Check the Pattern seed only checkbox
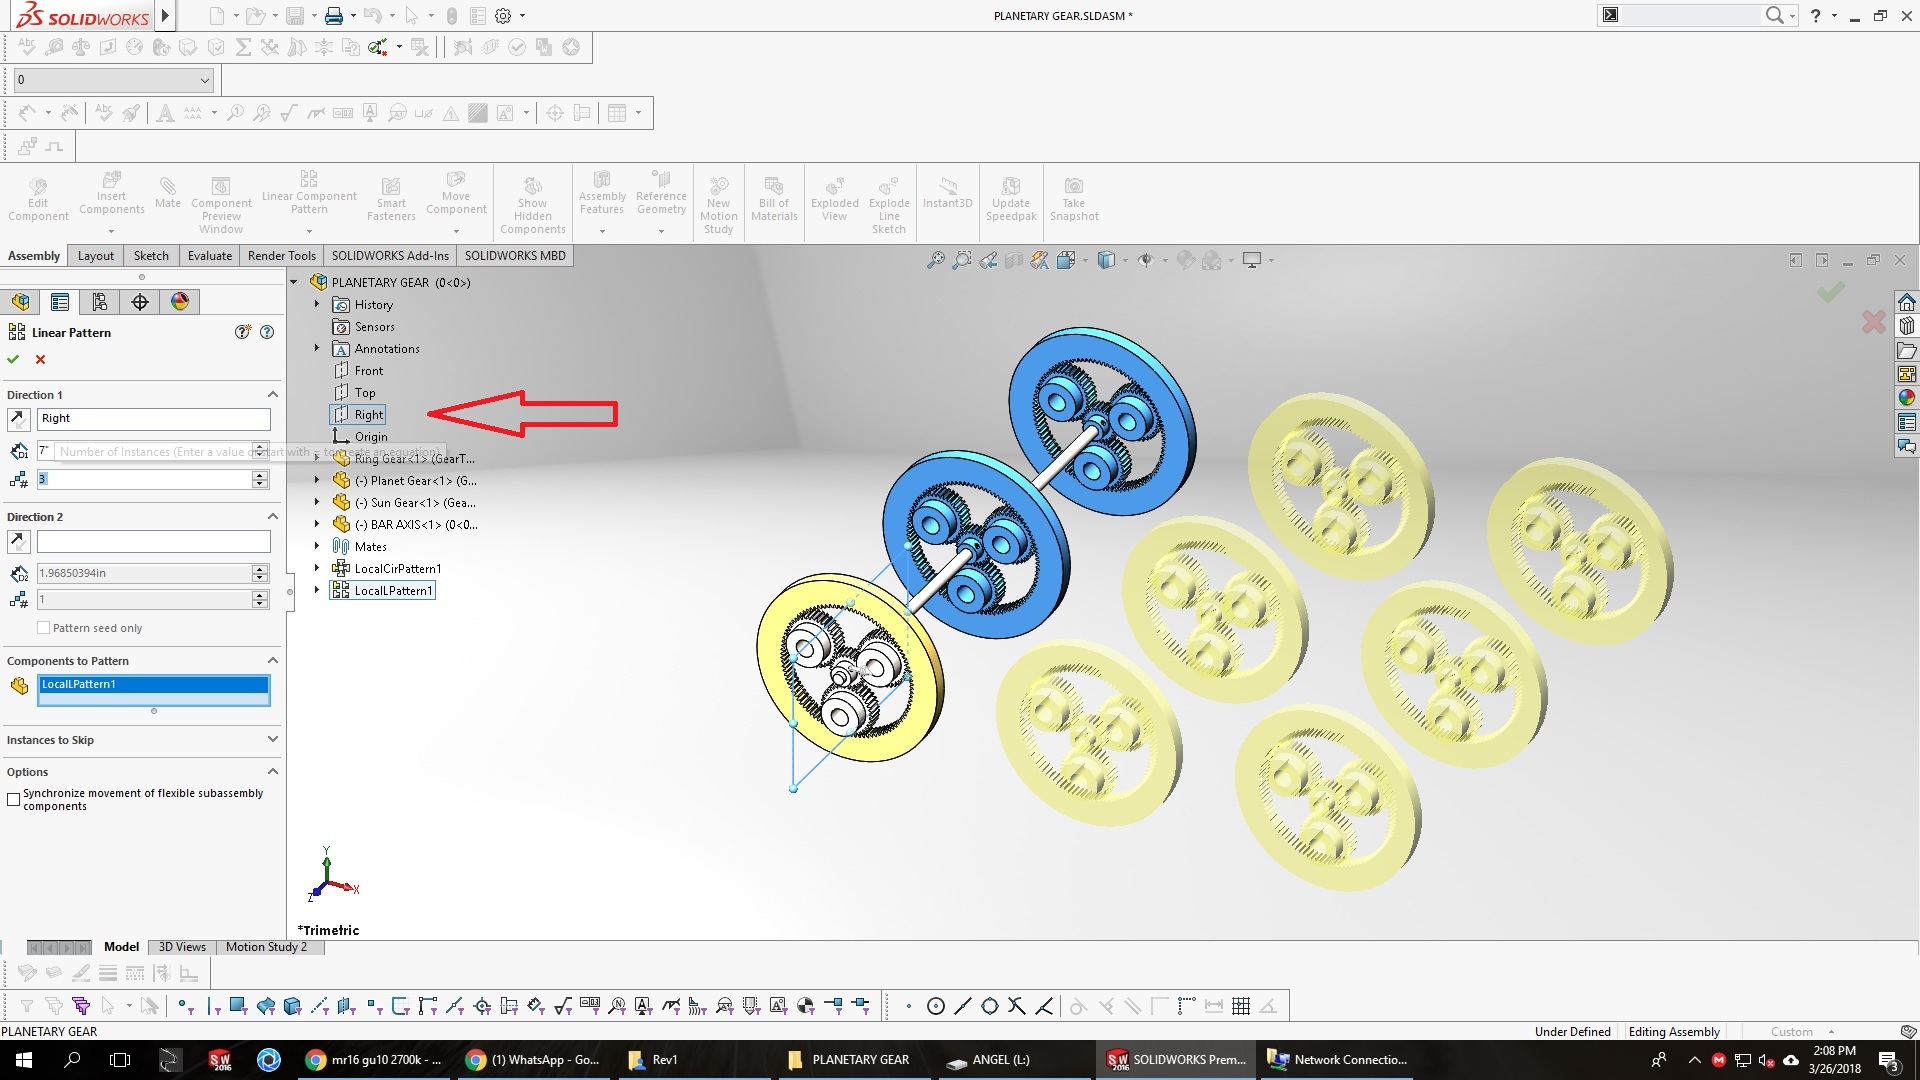 [43, 628]
